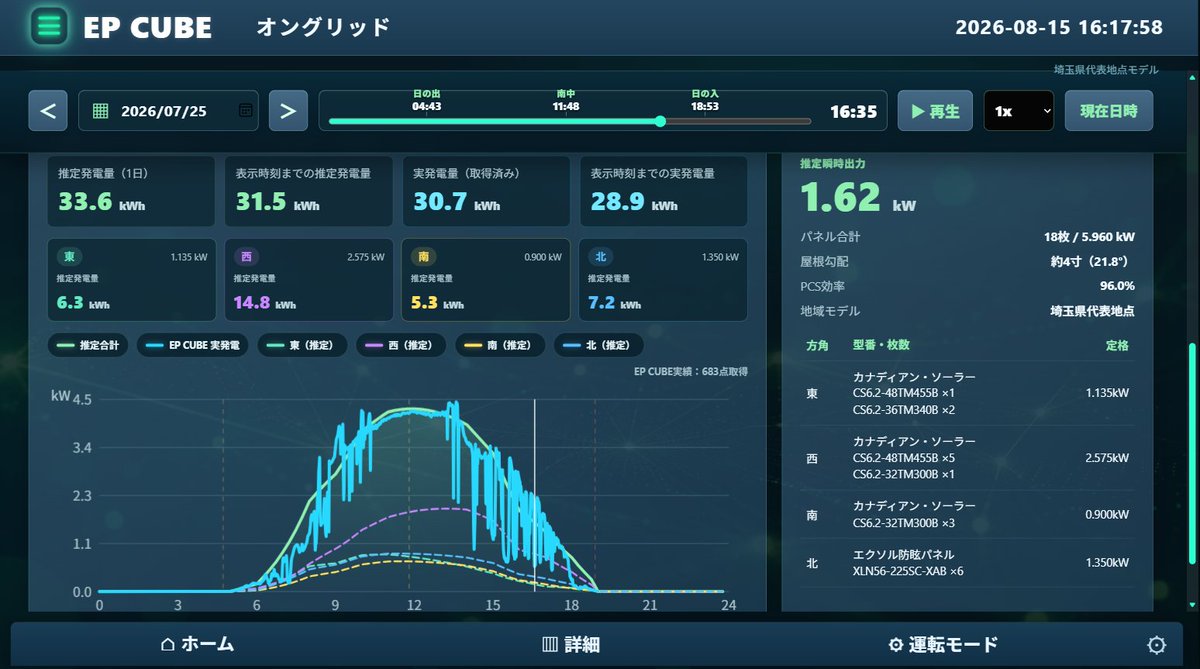Click the 16:35 displayed time
Viewport: 1200px width, 669px height.
click(x=853, y=111)
